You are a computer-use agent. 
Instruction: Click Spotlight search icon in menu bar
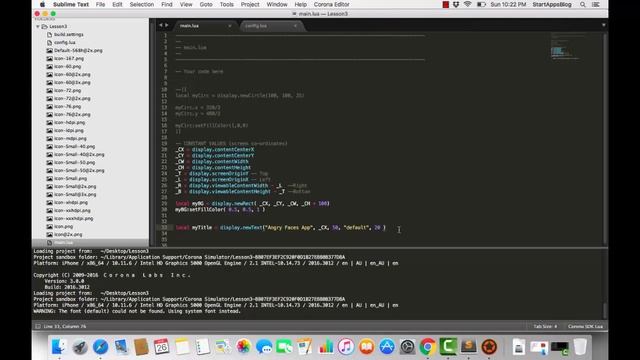pyautogui.click(x=583, y=4)
